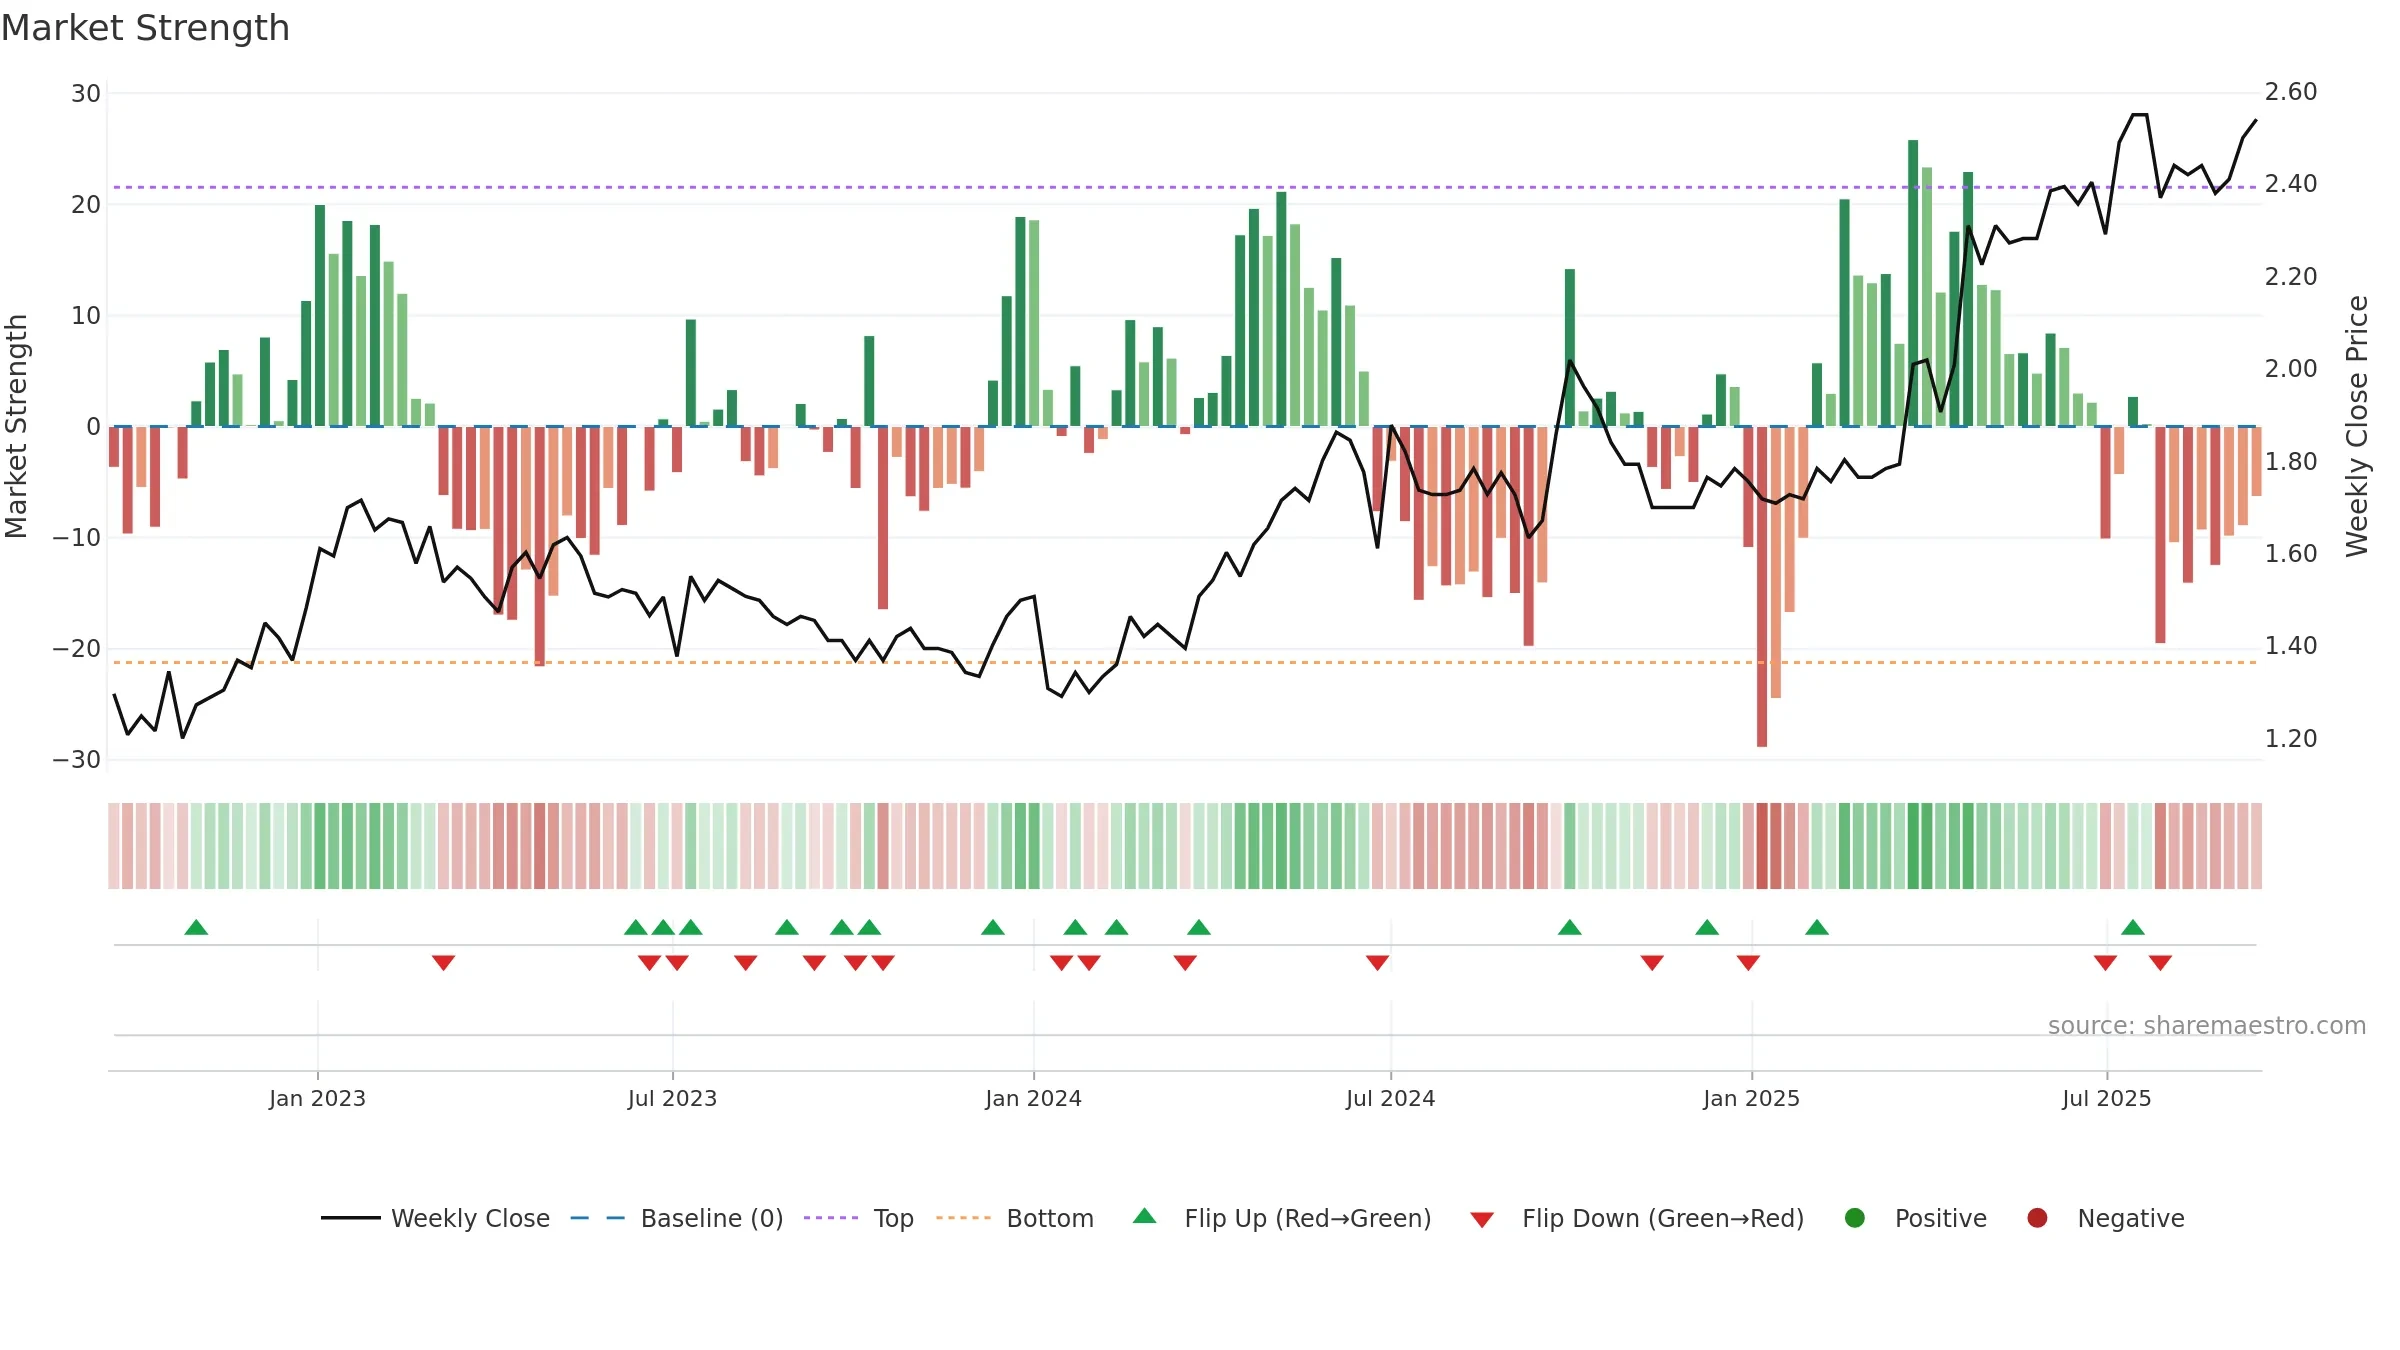
Task: Click the "Weekly Close Price" right axis label
Action: [x=2357, y=426]
